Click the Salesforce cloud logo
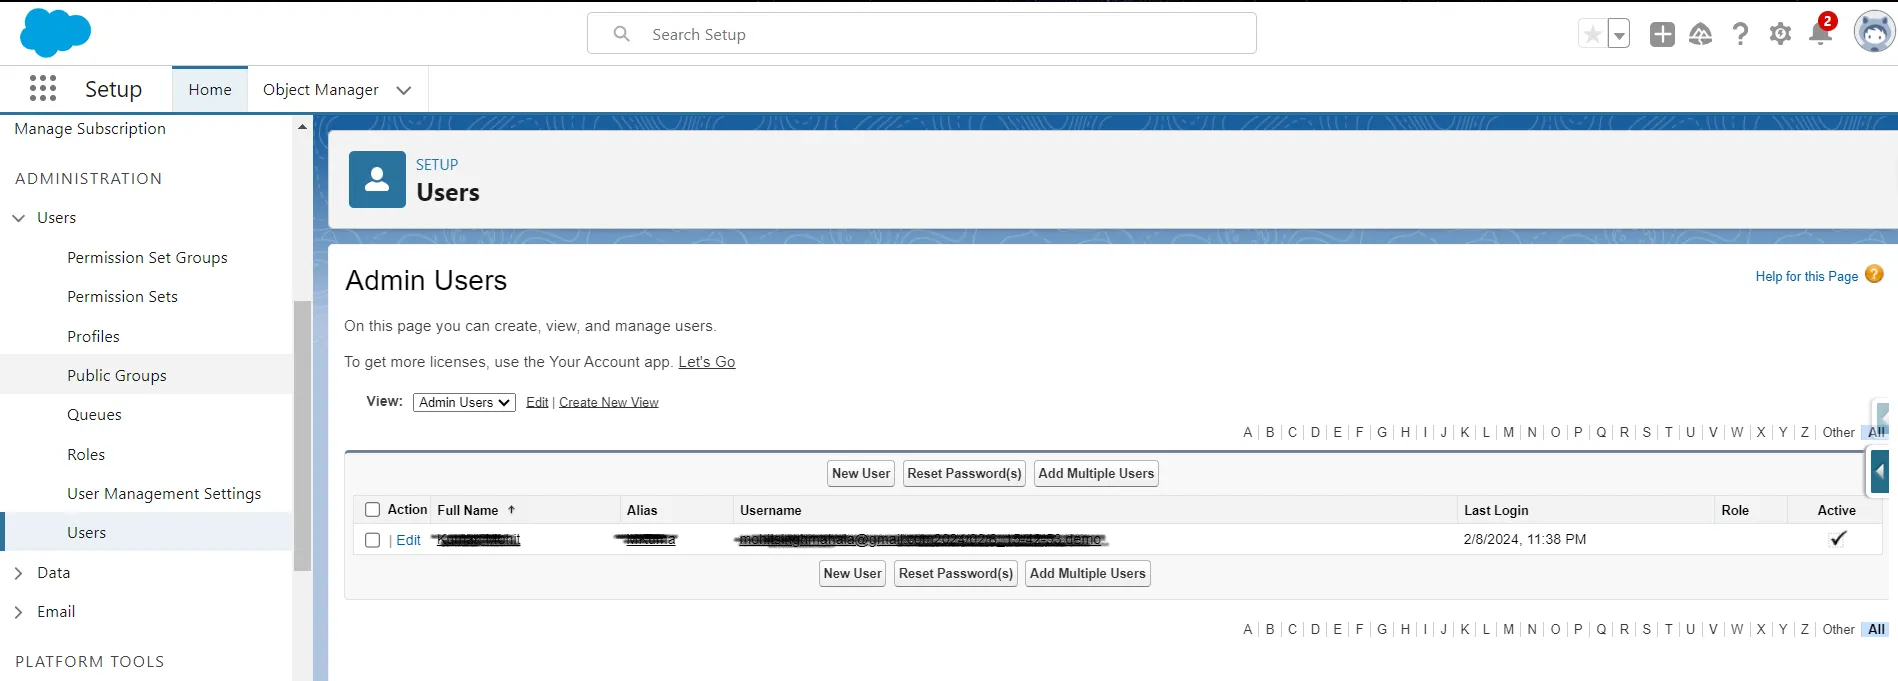This screenshot has height=681, width=1898. (x=55, y=33)
